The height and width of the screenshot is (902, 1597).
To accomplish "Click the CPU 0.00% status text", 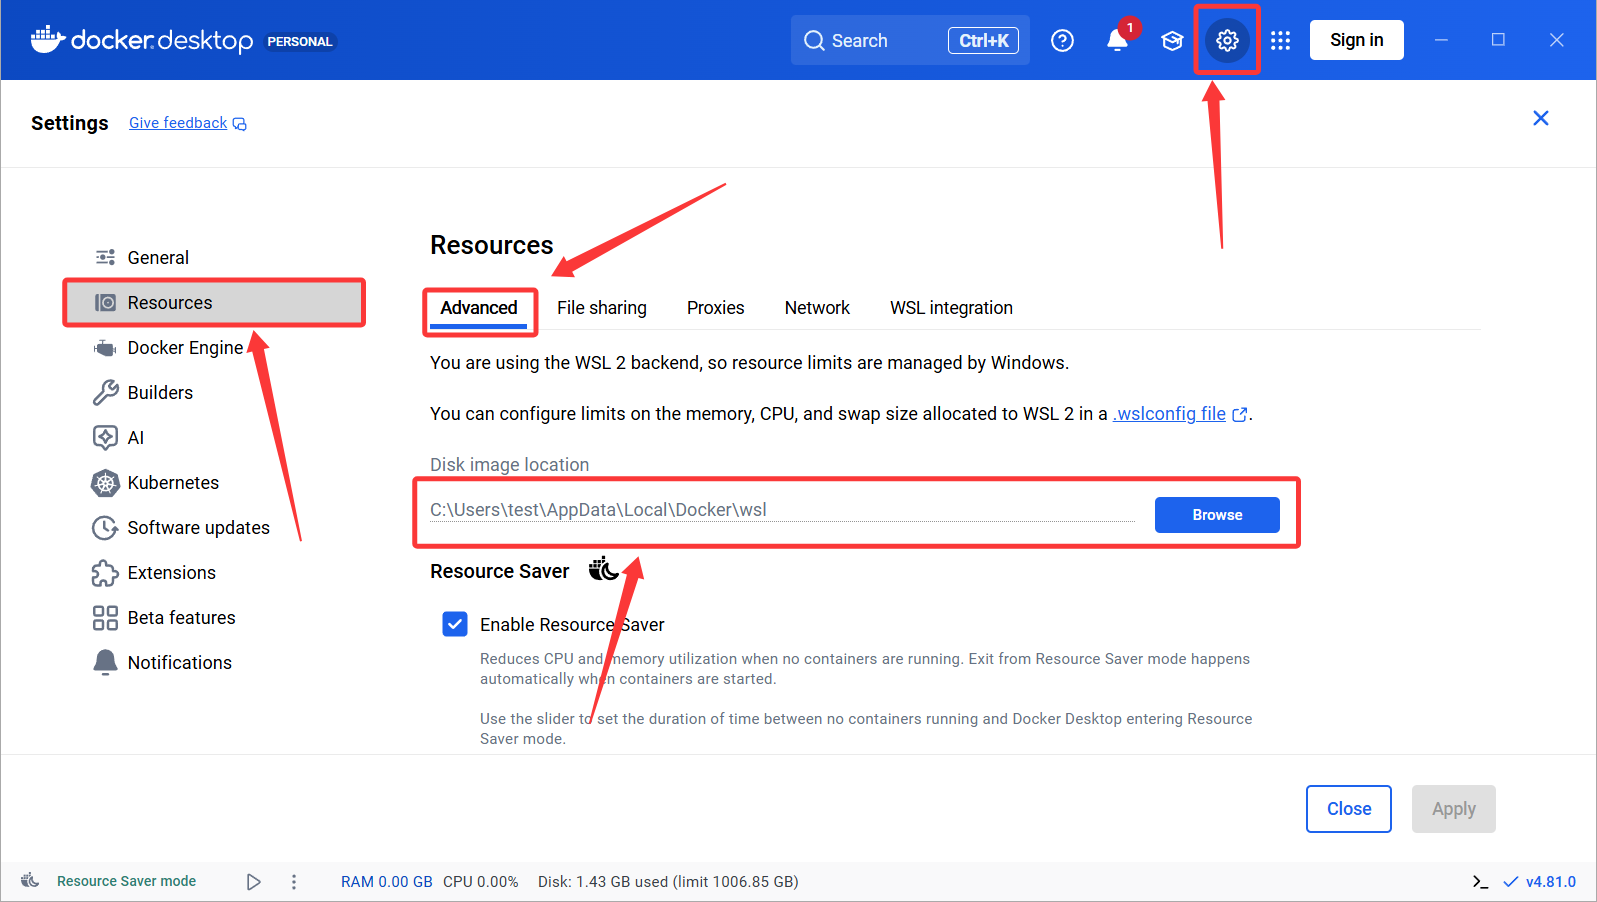I will tap(481, 882).
